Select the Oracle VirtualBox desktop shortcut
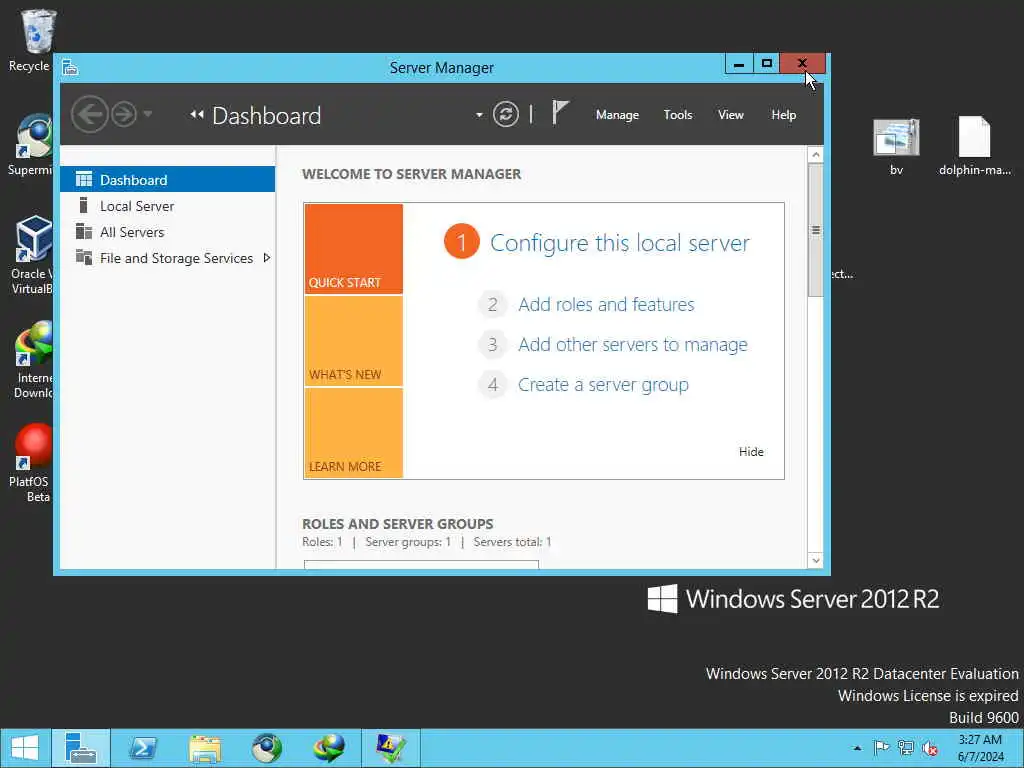The image size is (1024, 768). tap(31, 255)
